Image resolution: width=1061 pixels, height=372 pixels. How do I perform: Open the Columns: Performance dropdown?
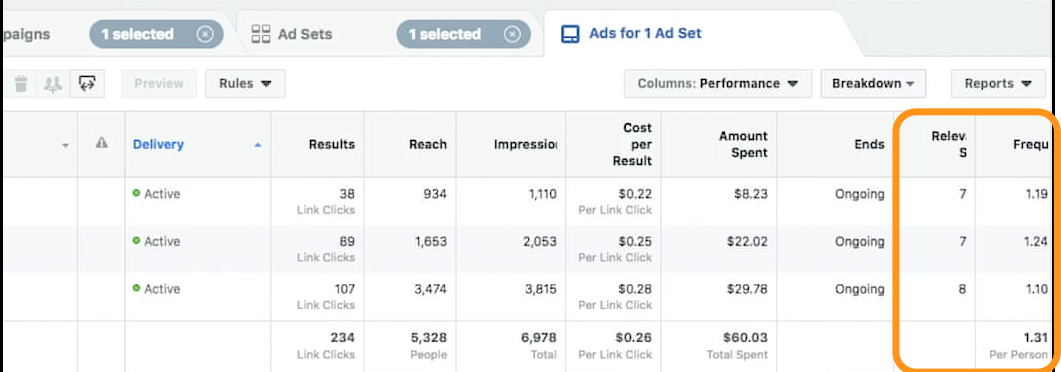718,84
